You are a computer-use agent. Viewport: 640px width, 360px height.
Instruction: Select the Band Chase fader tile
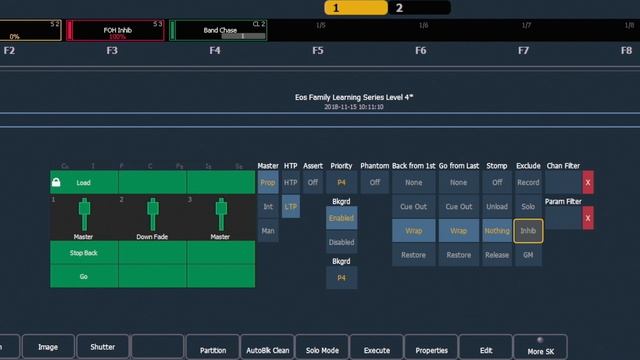(x=218, y=30)
